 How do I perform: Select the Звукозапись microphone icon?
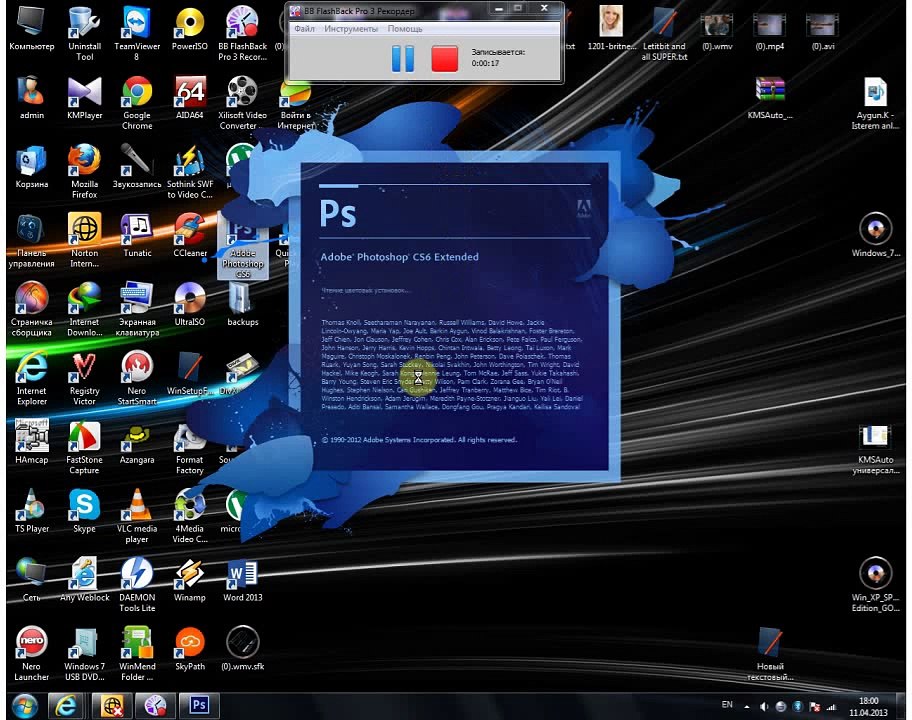pyautogui.click(x=137, y=167)
